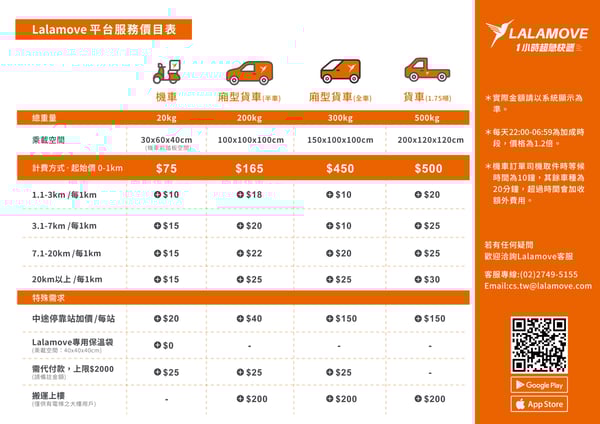Click the pickup truck icon above 貨車(1.75噸)
The height and width of the screenshot is (424, 600).
427,70
